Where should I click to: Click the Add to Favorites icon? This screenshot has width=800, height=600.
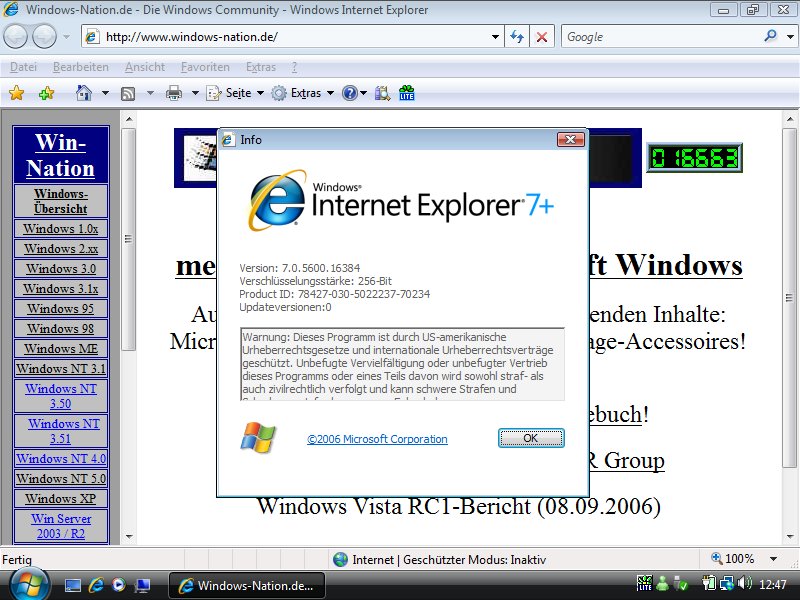point(46,93)
